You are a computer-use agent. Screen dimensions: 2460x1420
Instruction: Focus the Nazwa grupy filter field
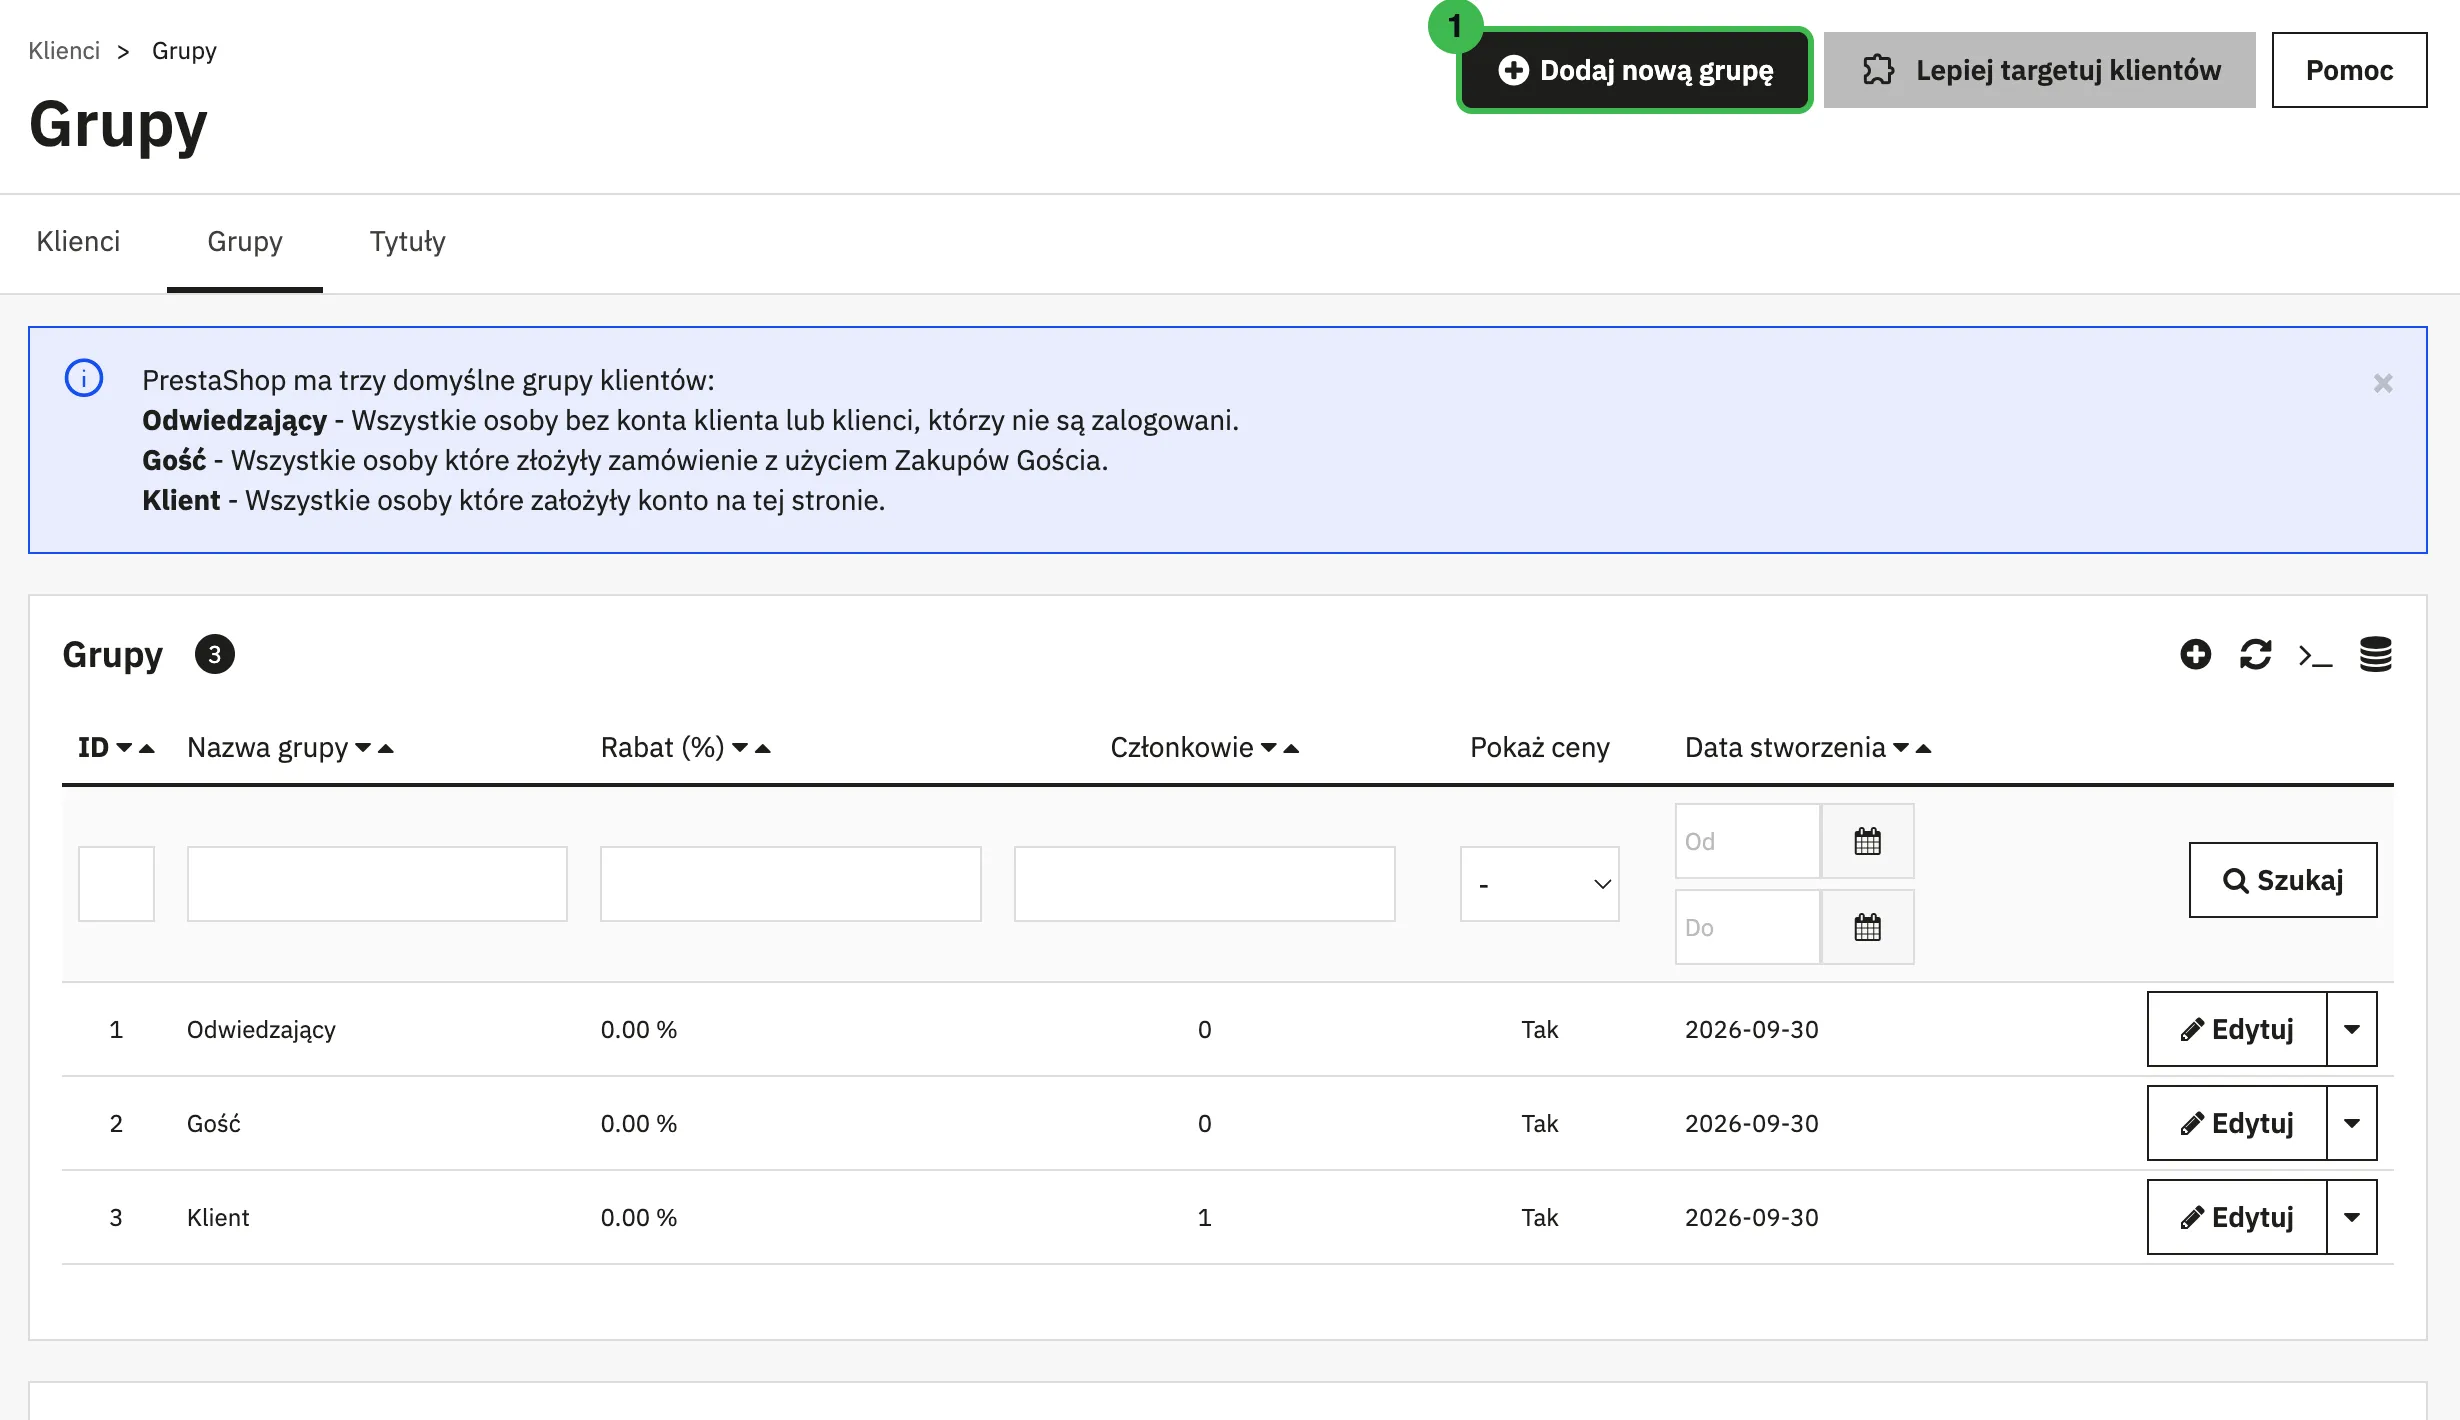(377, 884)
